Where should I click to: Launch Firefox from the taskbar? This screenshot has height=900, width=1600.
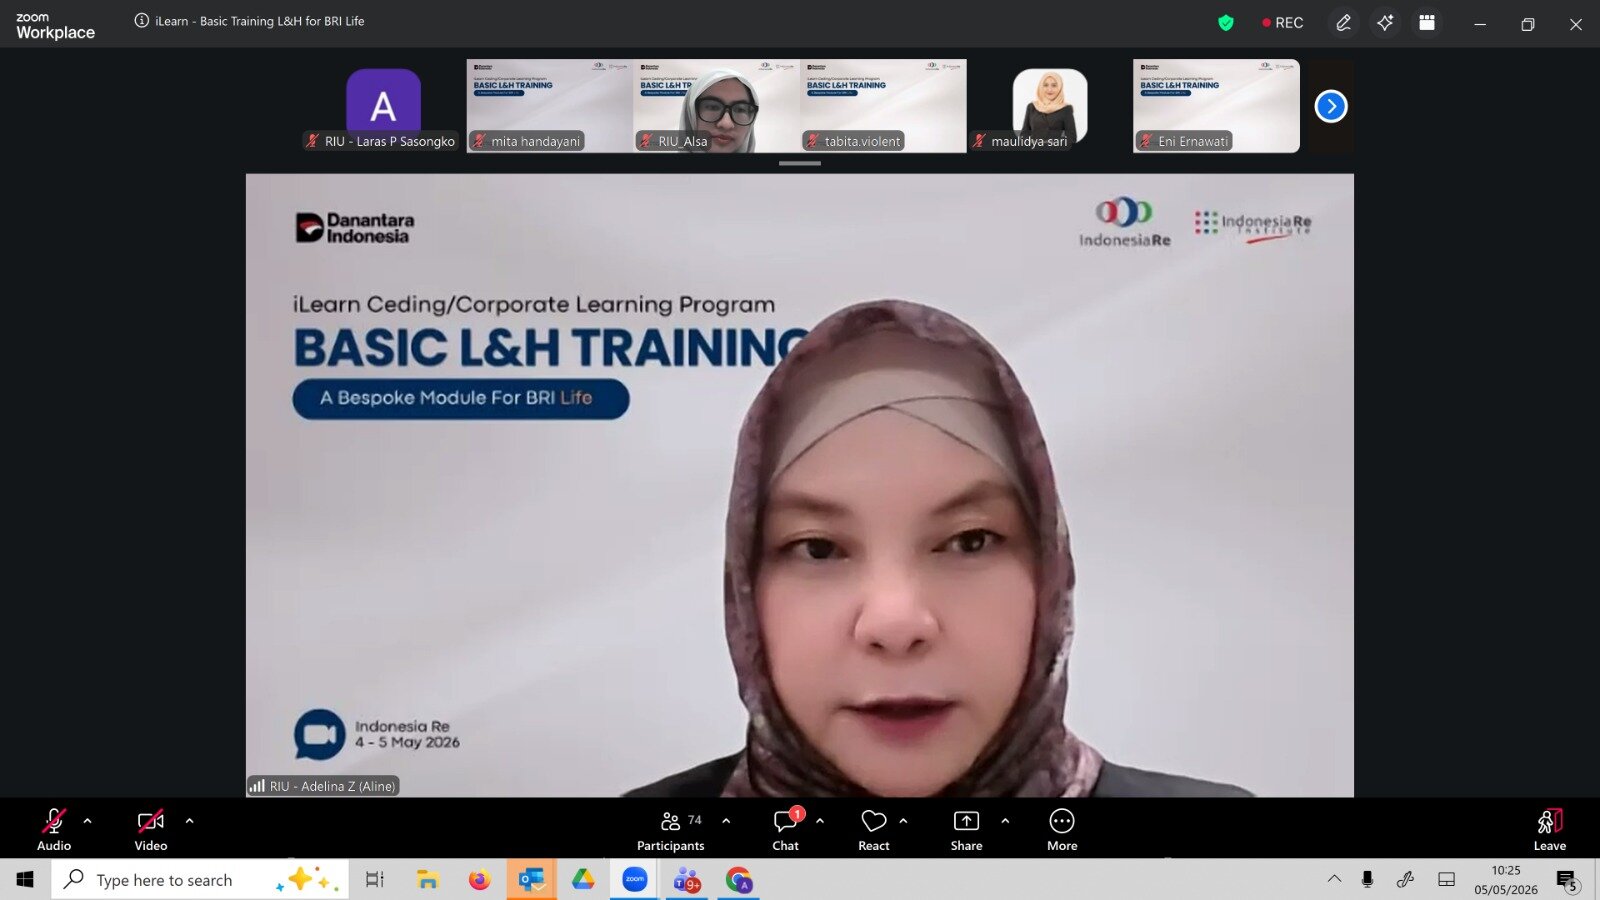[x=480, y=879]
